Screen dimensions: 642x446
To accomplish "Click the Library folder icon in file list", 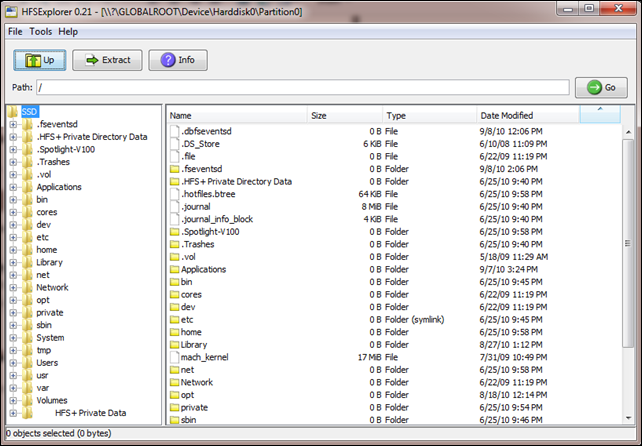I will click(x=175, y=345).
